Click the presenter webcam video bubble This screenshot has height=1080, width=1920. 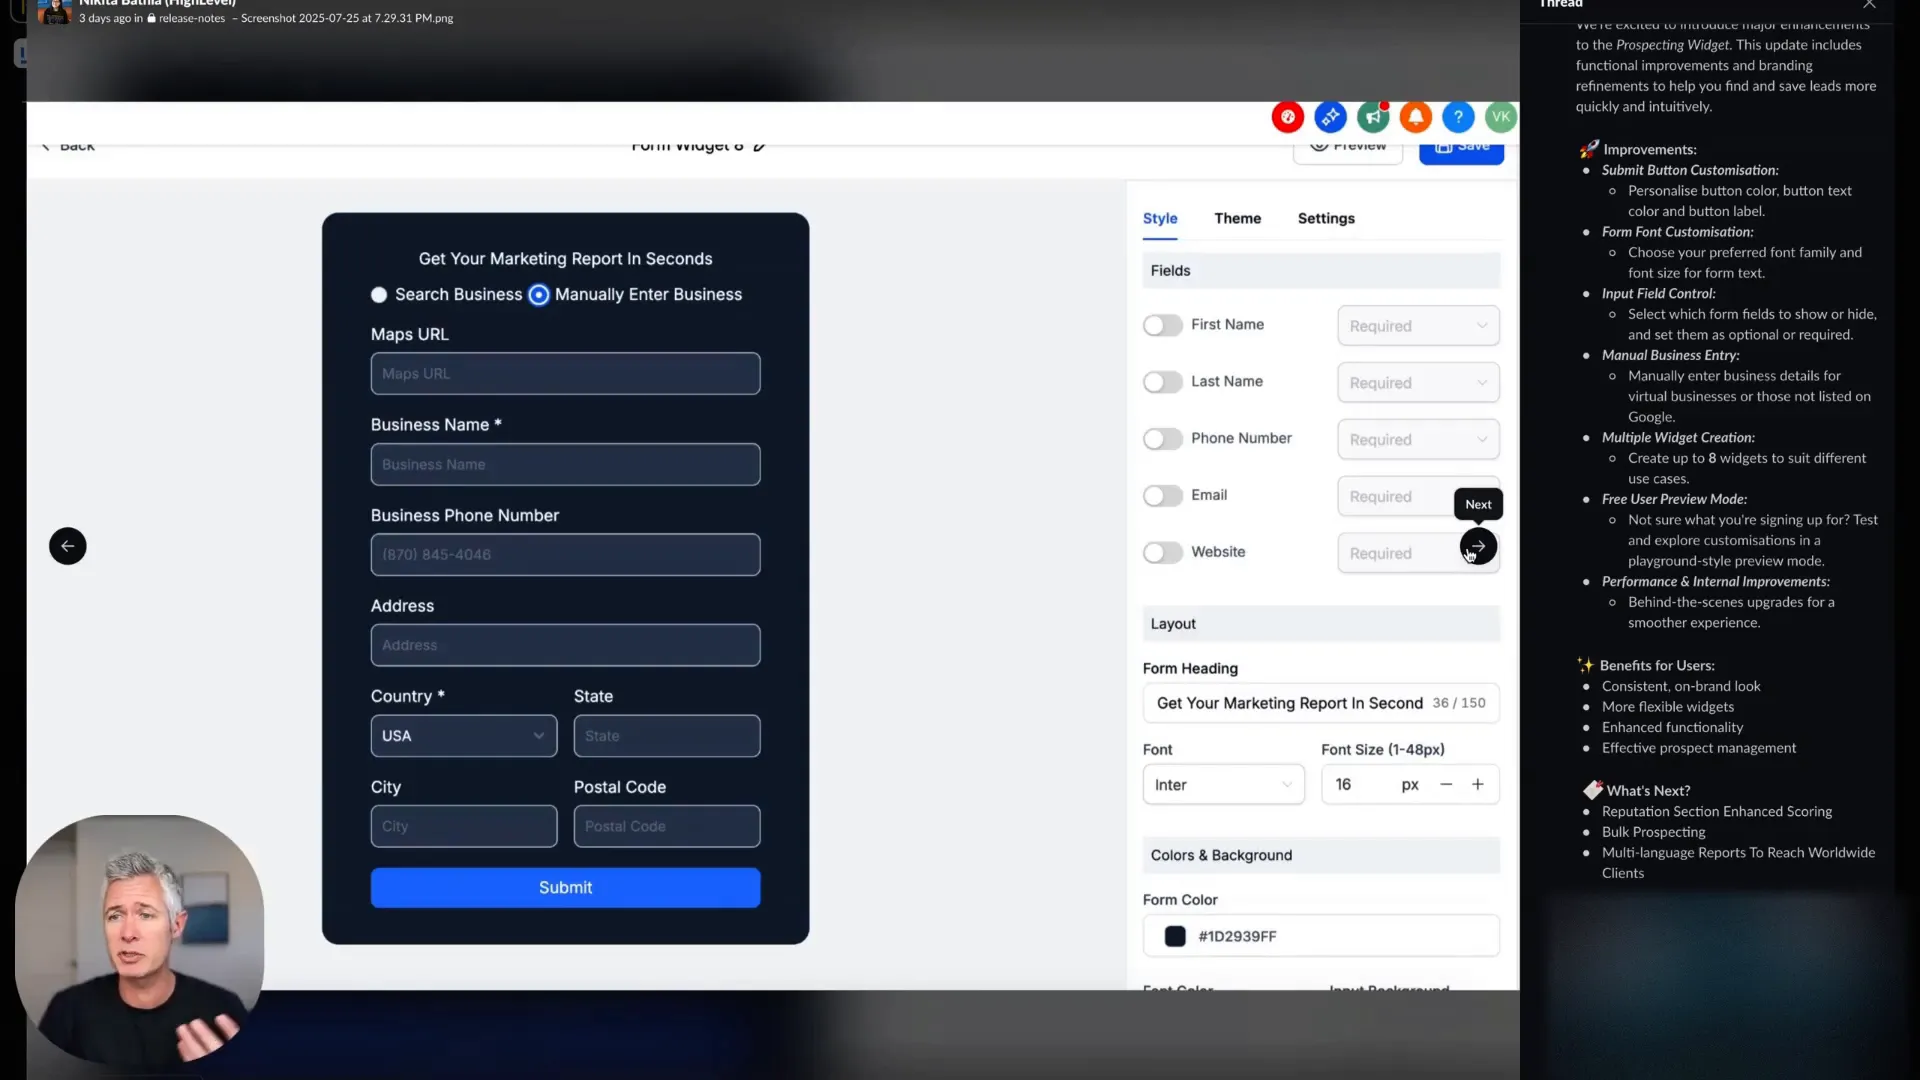click(x=140, y=940)
